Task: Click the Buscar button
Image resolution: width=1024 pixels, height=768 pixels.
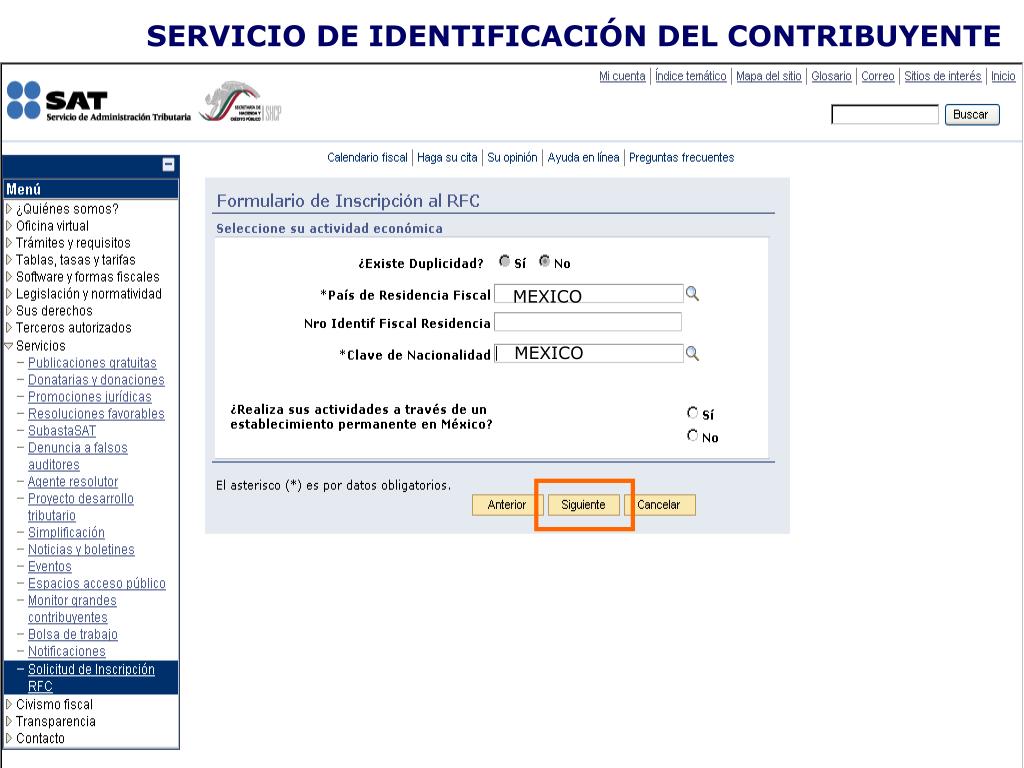Action: (x=972, y=114)
